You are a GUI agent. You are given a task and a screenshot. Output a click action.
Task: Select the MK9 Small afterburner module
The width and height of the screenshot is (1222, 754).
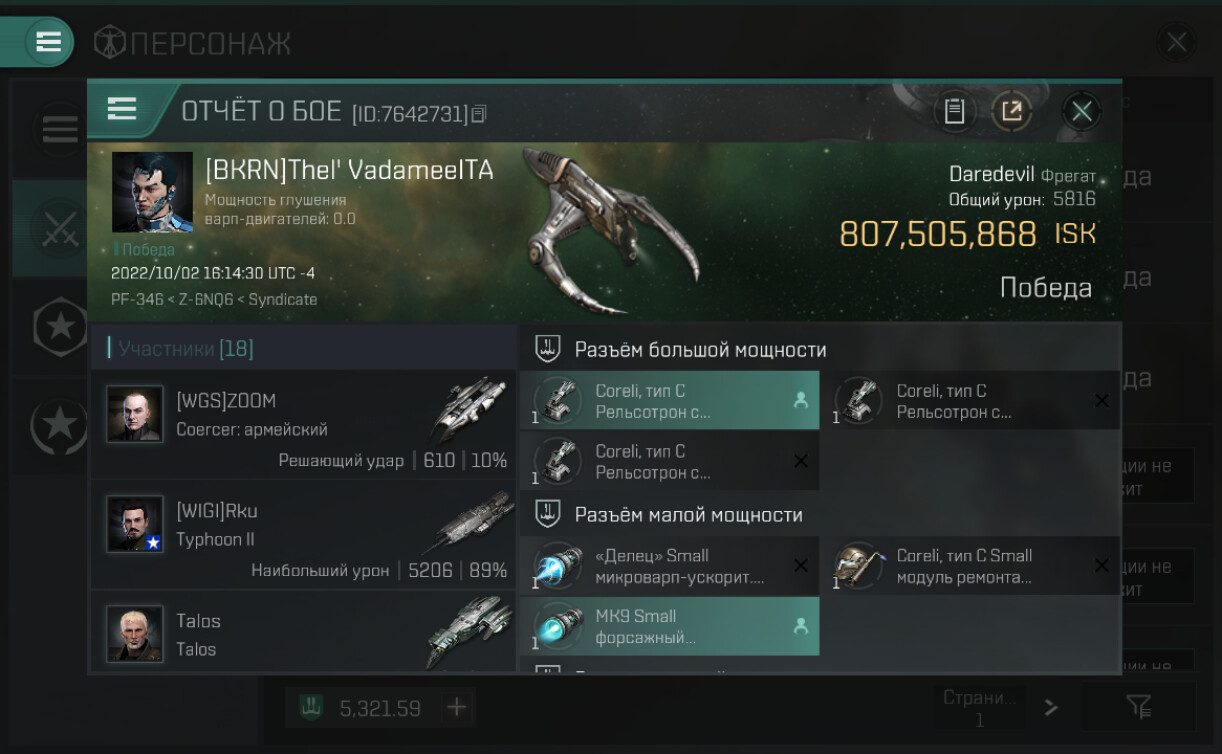669,626
